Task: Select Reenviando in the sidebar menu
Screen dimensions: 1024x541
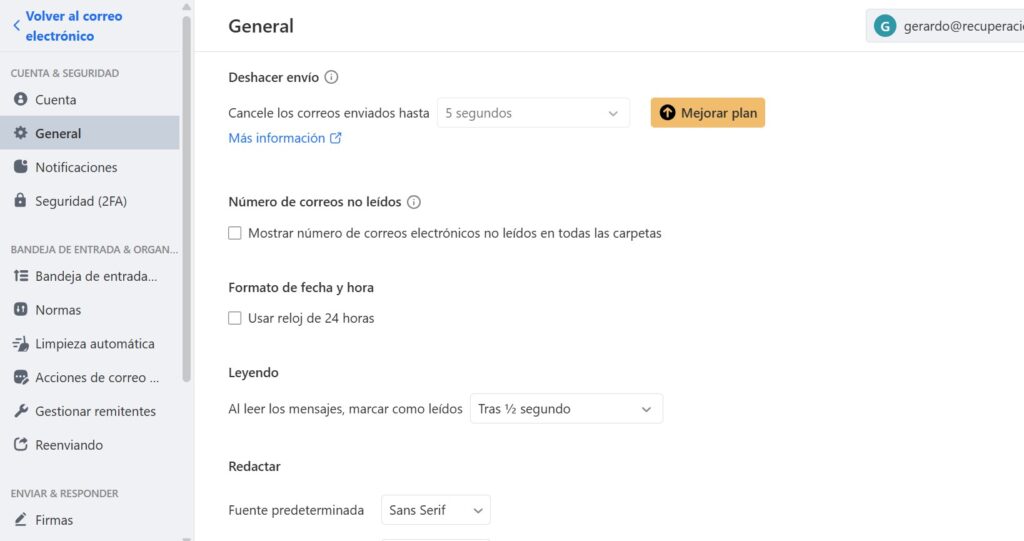Action: pyautogui.click(x=69, y=445)
